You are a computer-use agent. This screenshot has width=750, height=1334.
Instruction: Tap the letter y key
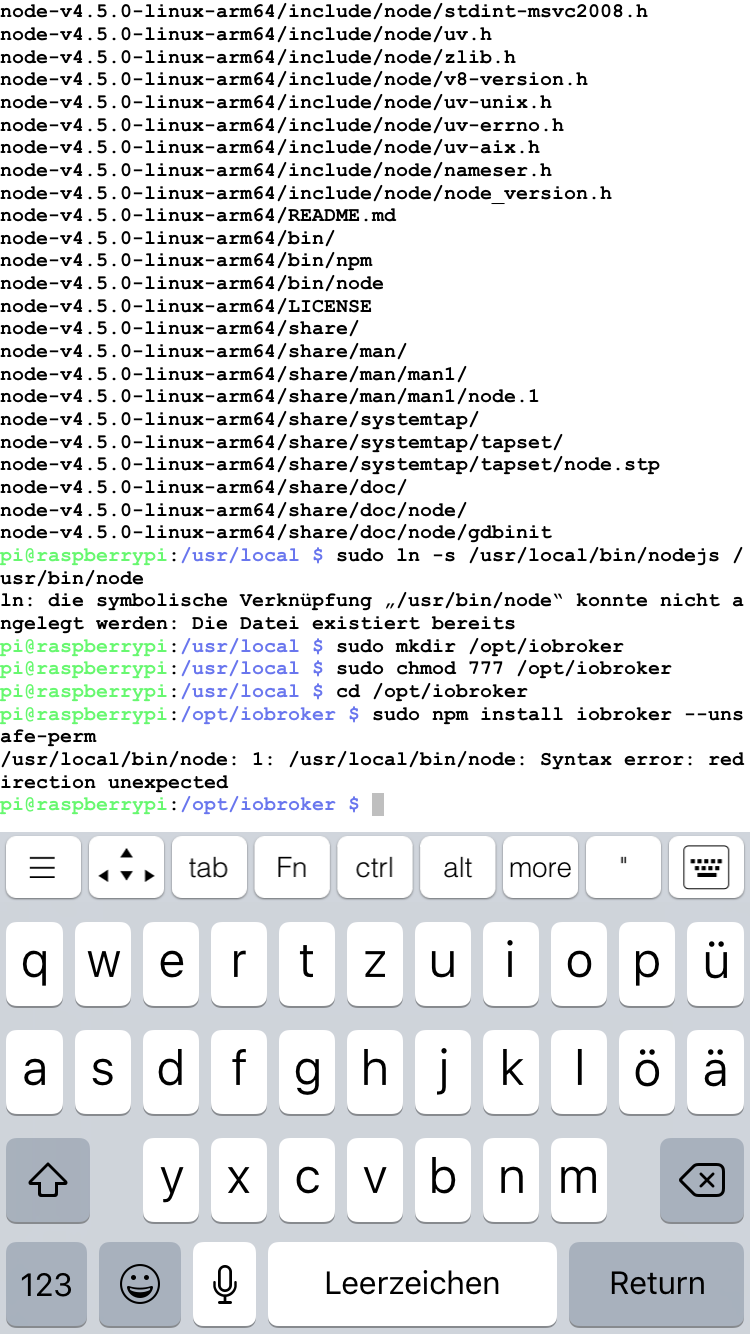coord(171,1180)
